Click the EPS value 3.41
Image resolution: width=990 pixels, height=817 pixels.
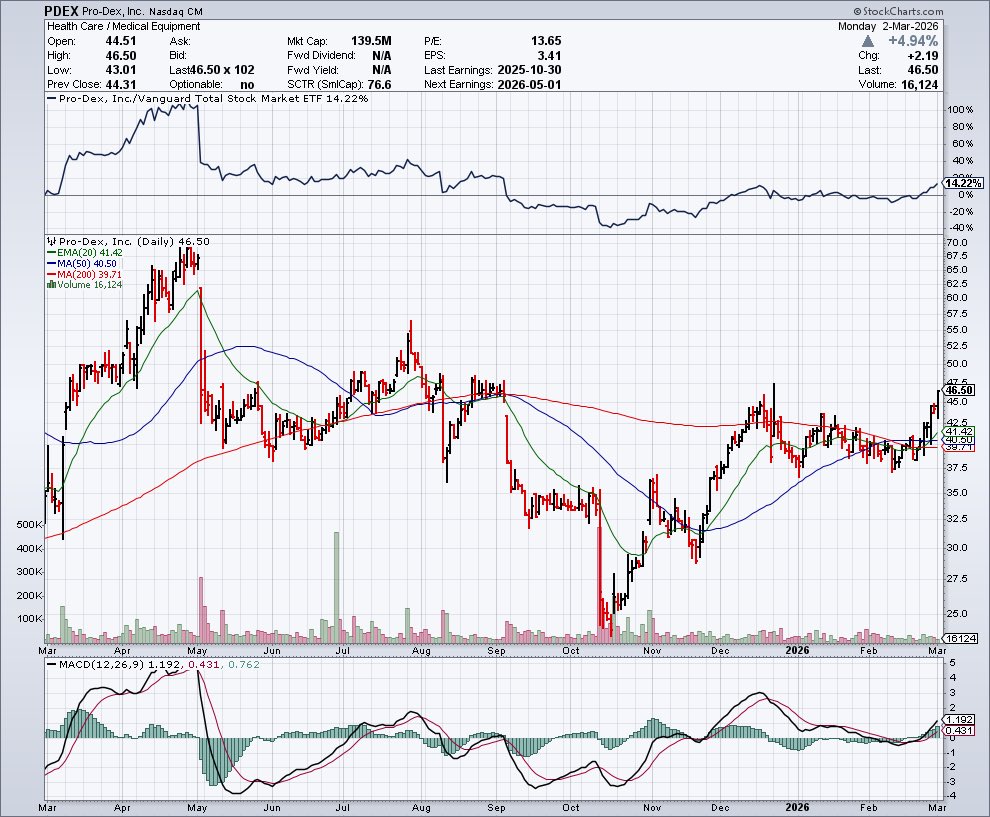tap(549, 56)
